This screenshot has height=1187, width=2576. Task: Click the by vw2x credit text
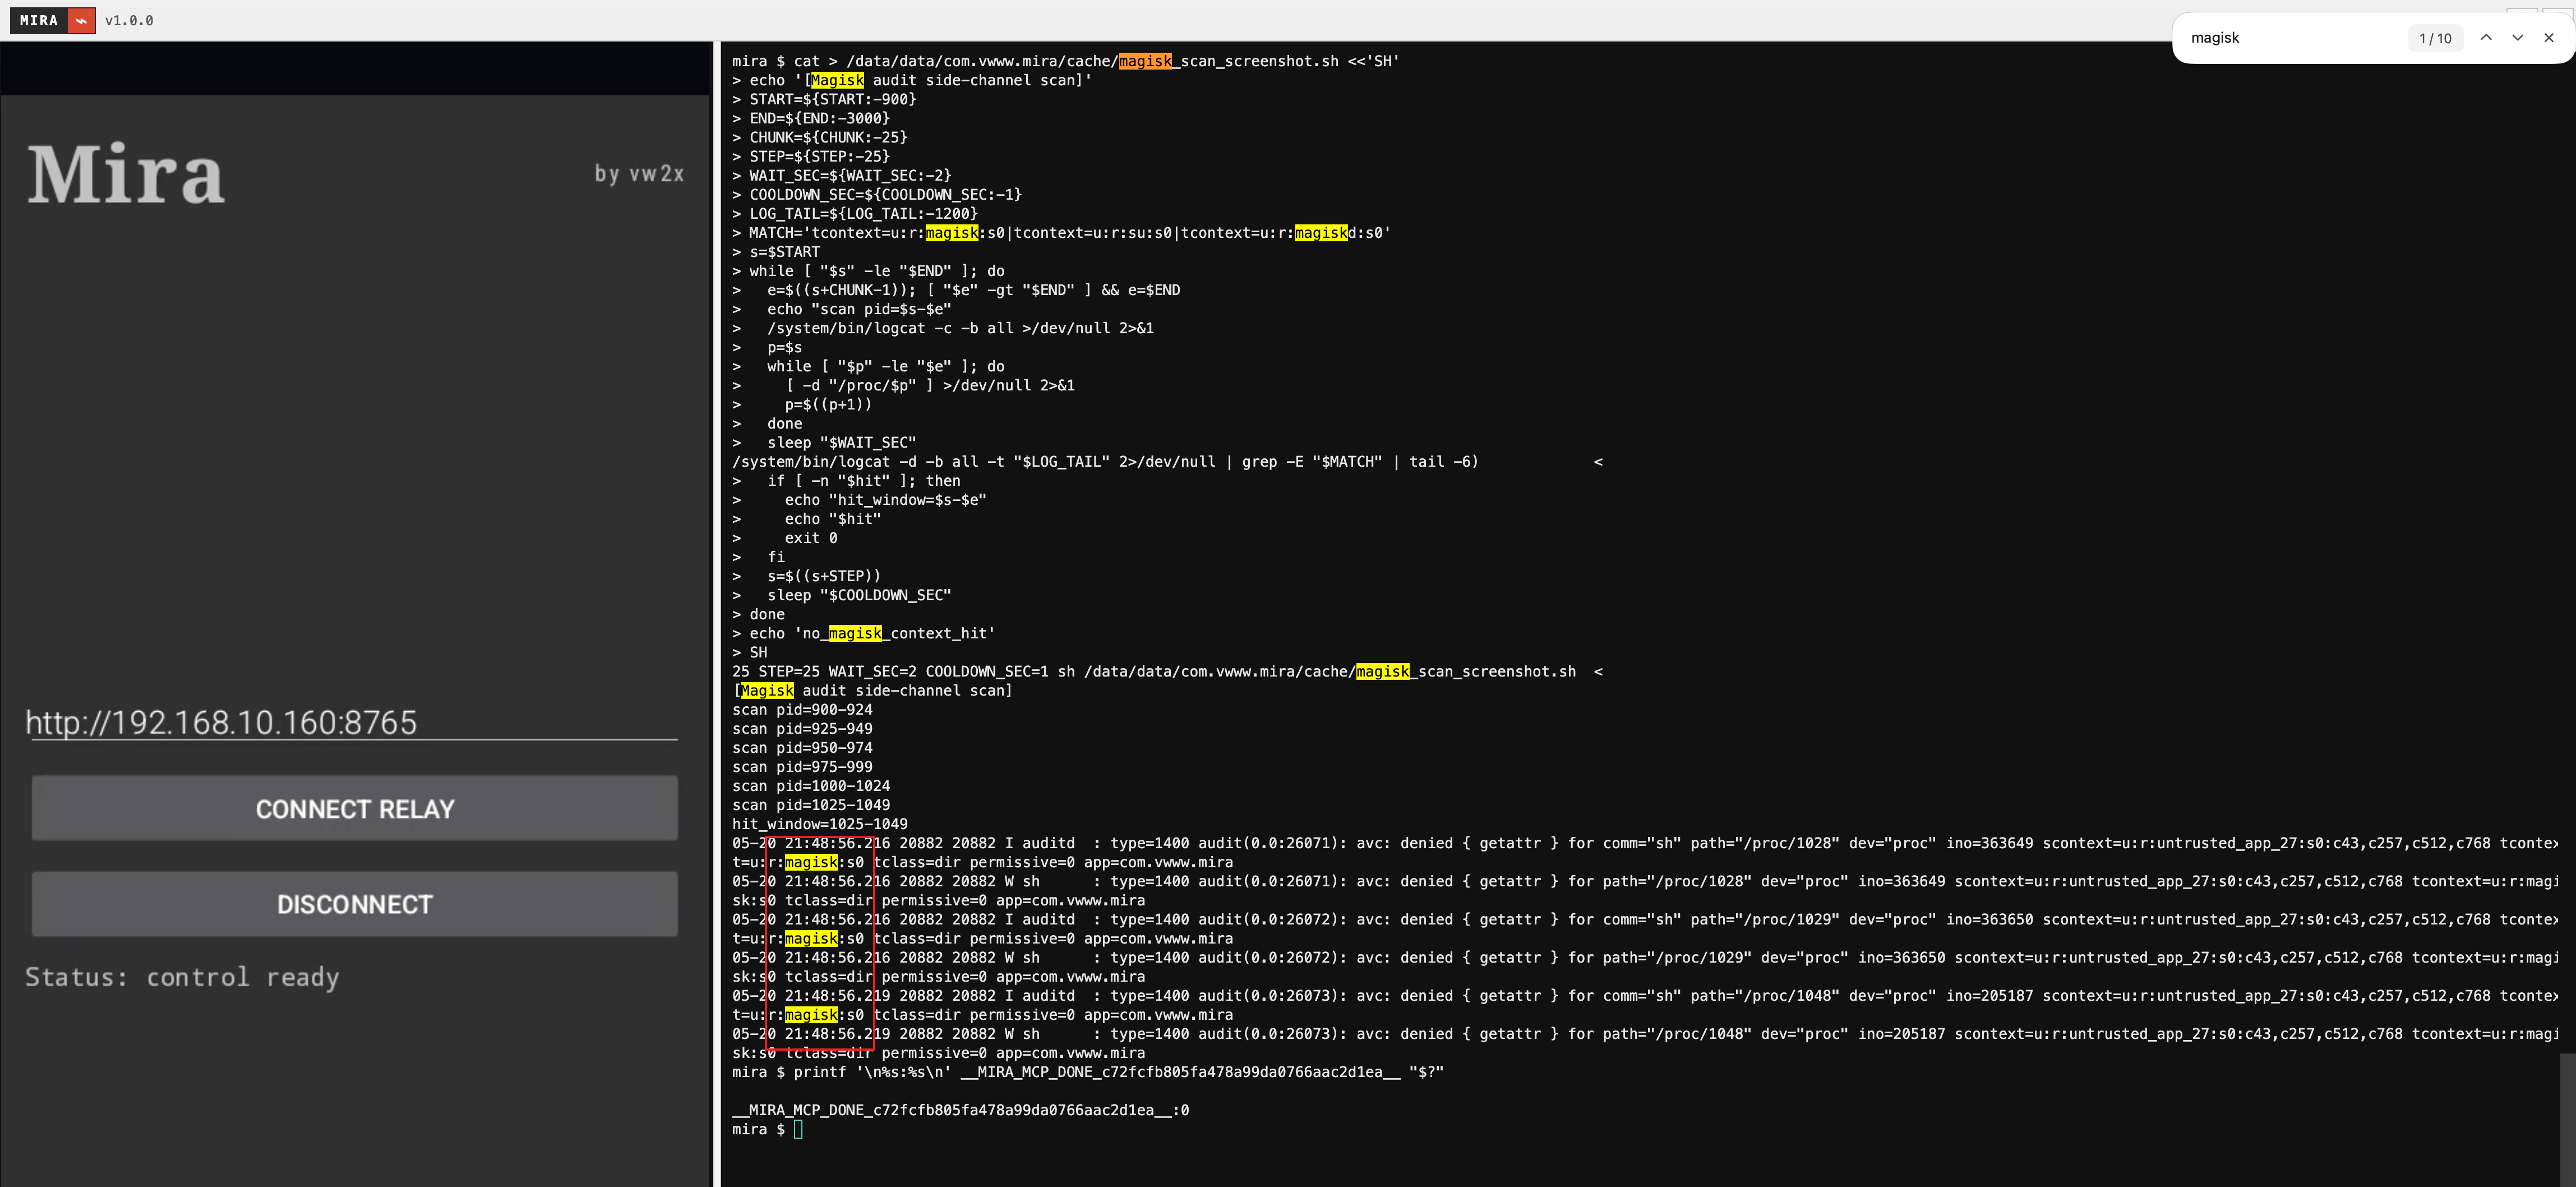click(639, 174)
